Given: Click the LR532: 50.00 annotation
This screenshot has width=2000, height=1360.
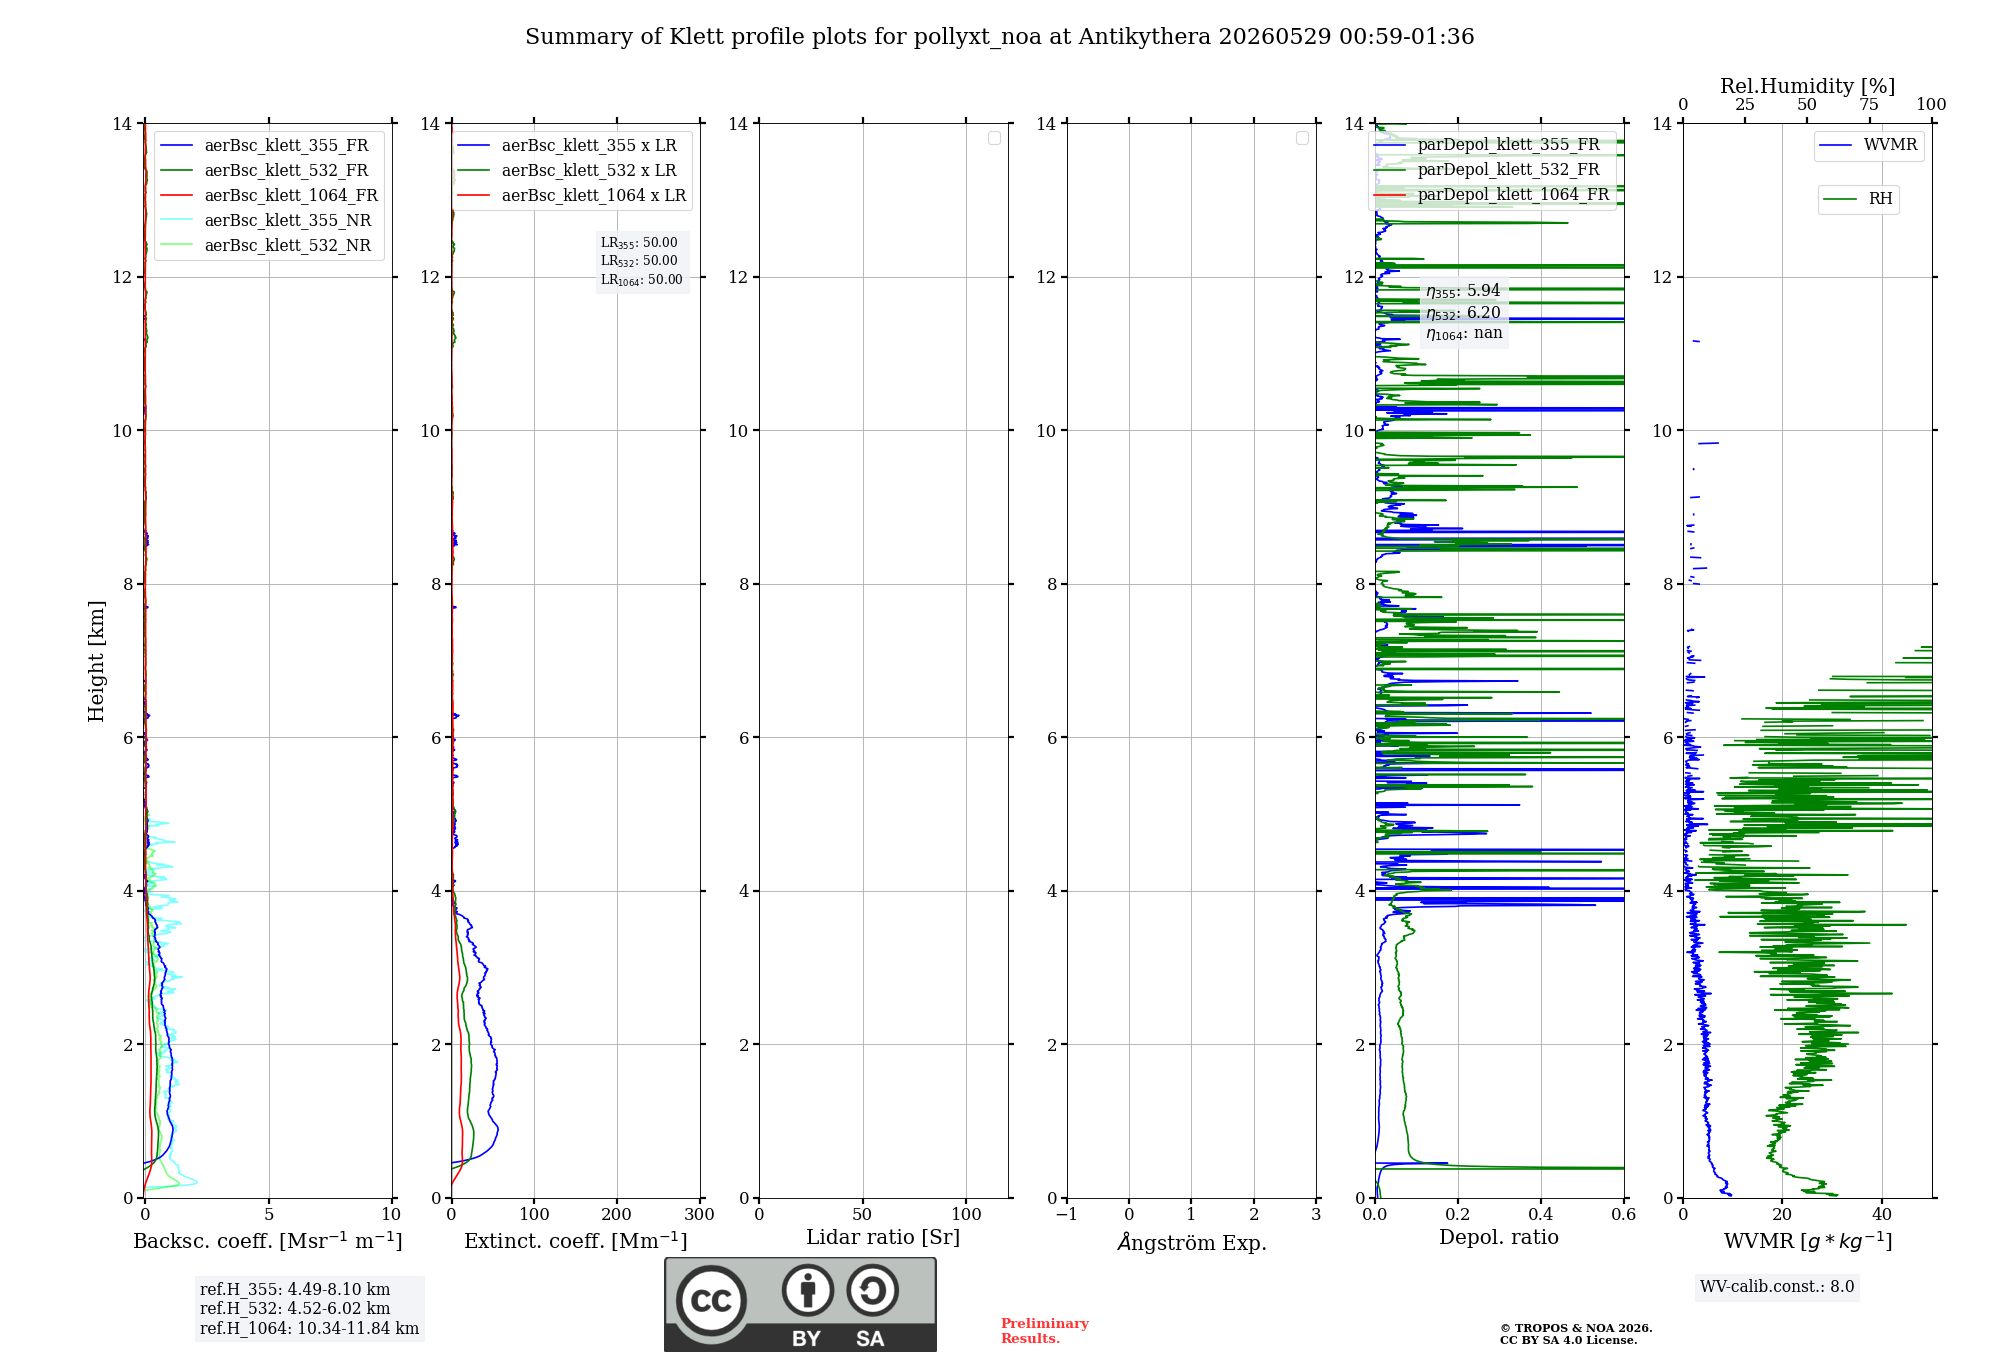Looking at the screenshot, I should tap(639, 261).
